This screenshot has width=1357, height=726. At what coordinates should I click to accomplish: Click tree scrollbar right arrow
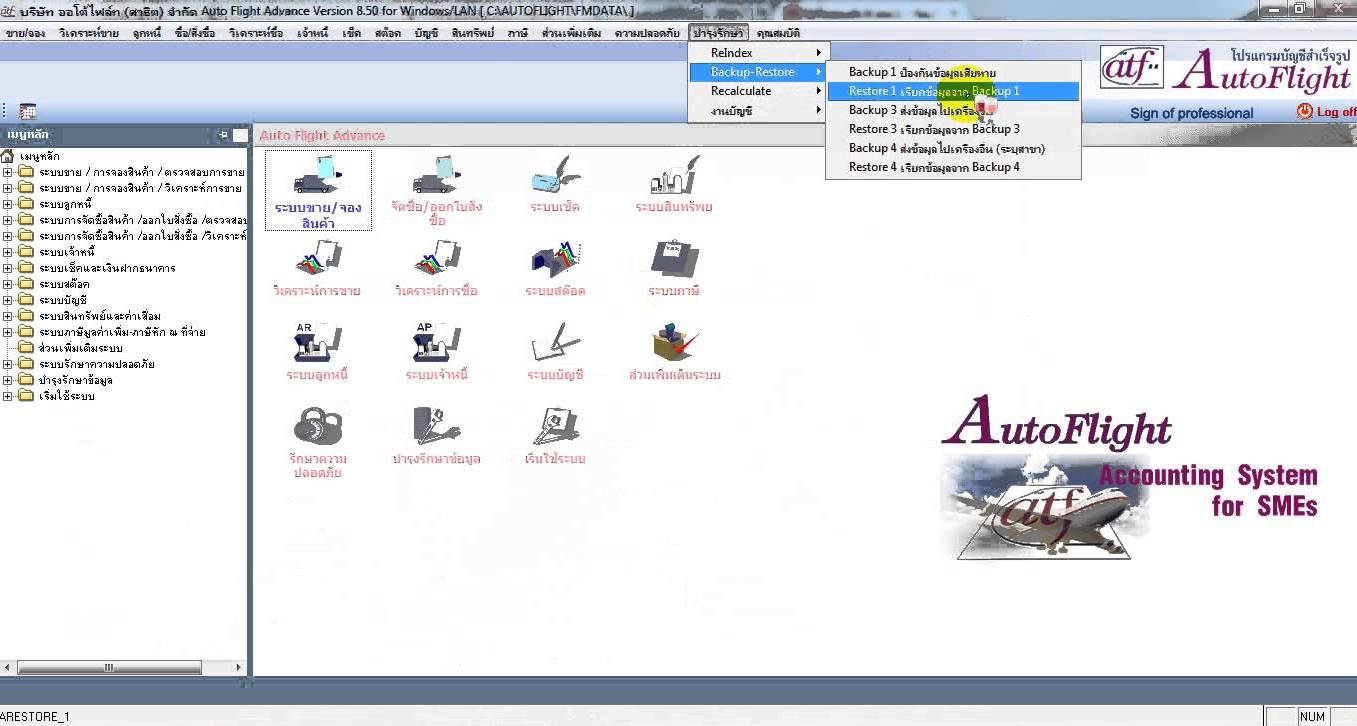click(x=238, y=667)
